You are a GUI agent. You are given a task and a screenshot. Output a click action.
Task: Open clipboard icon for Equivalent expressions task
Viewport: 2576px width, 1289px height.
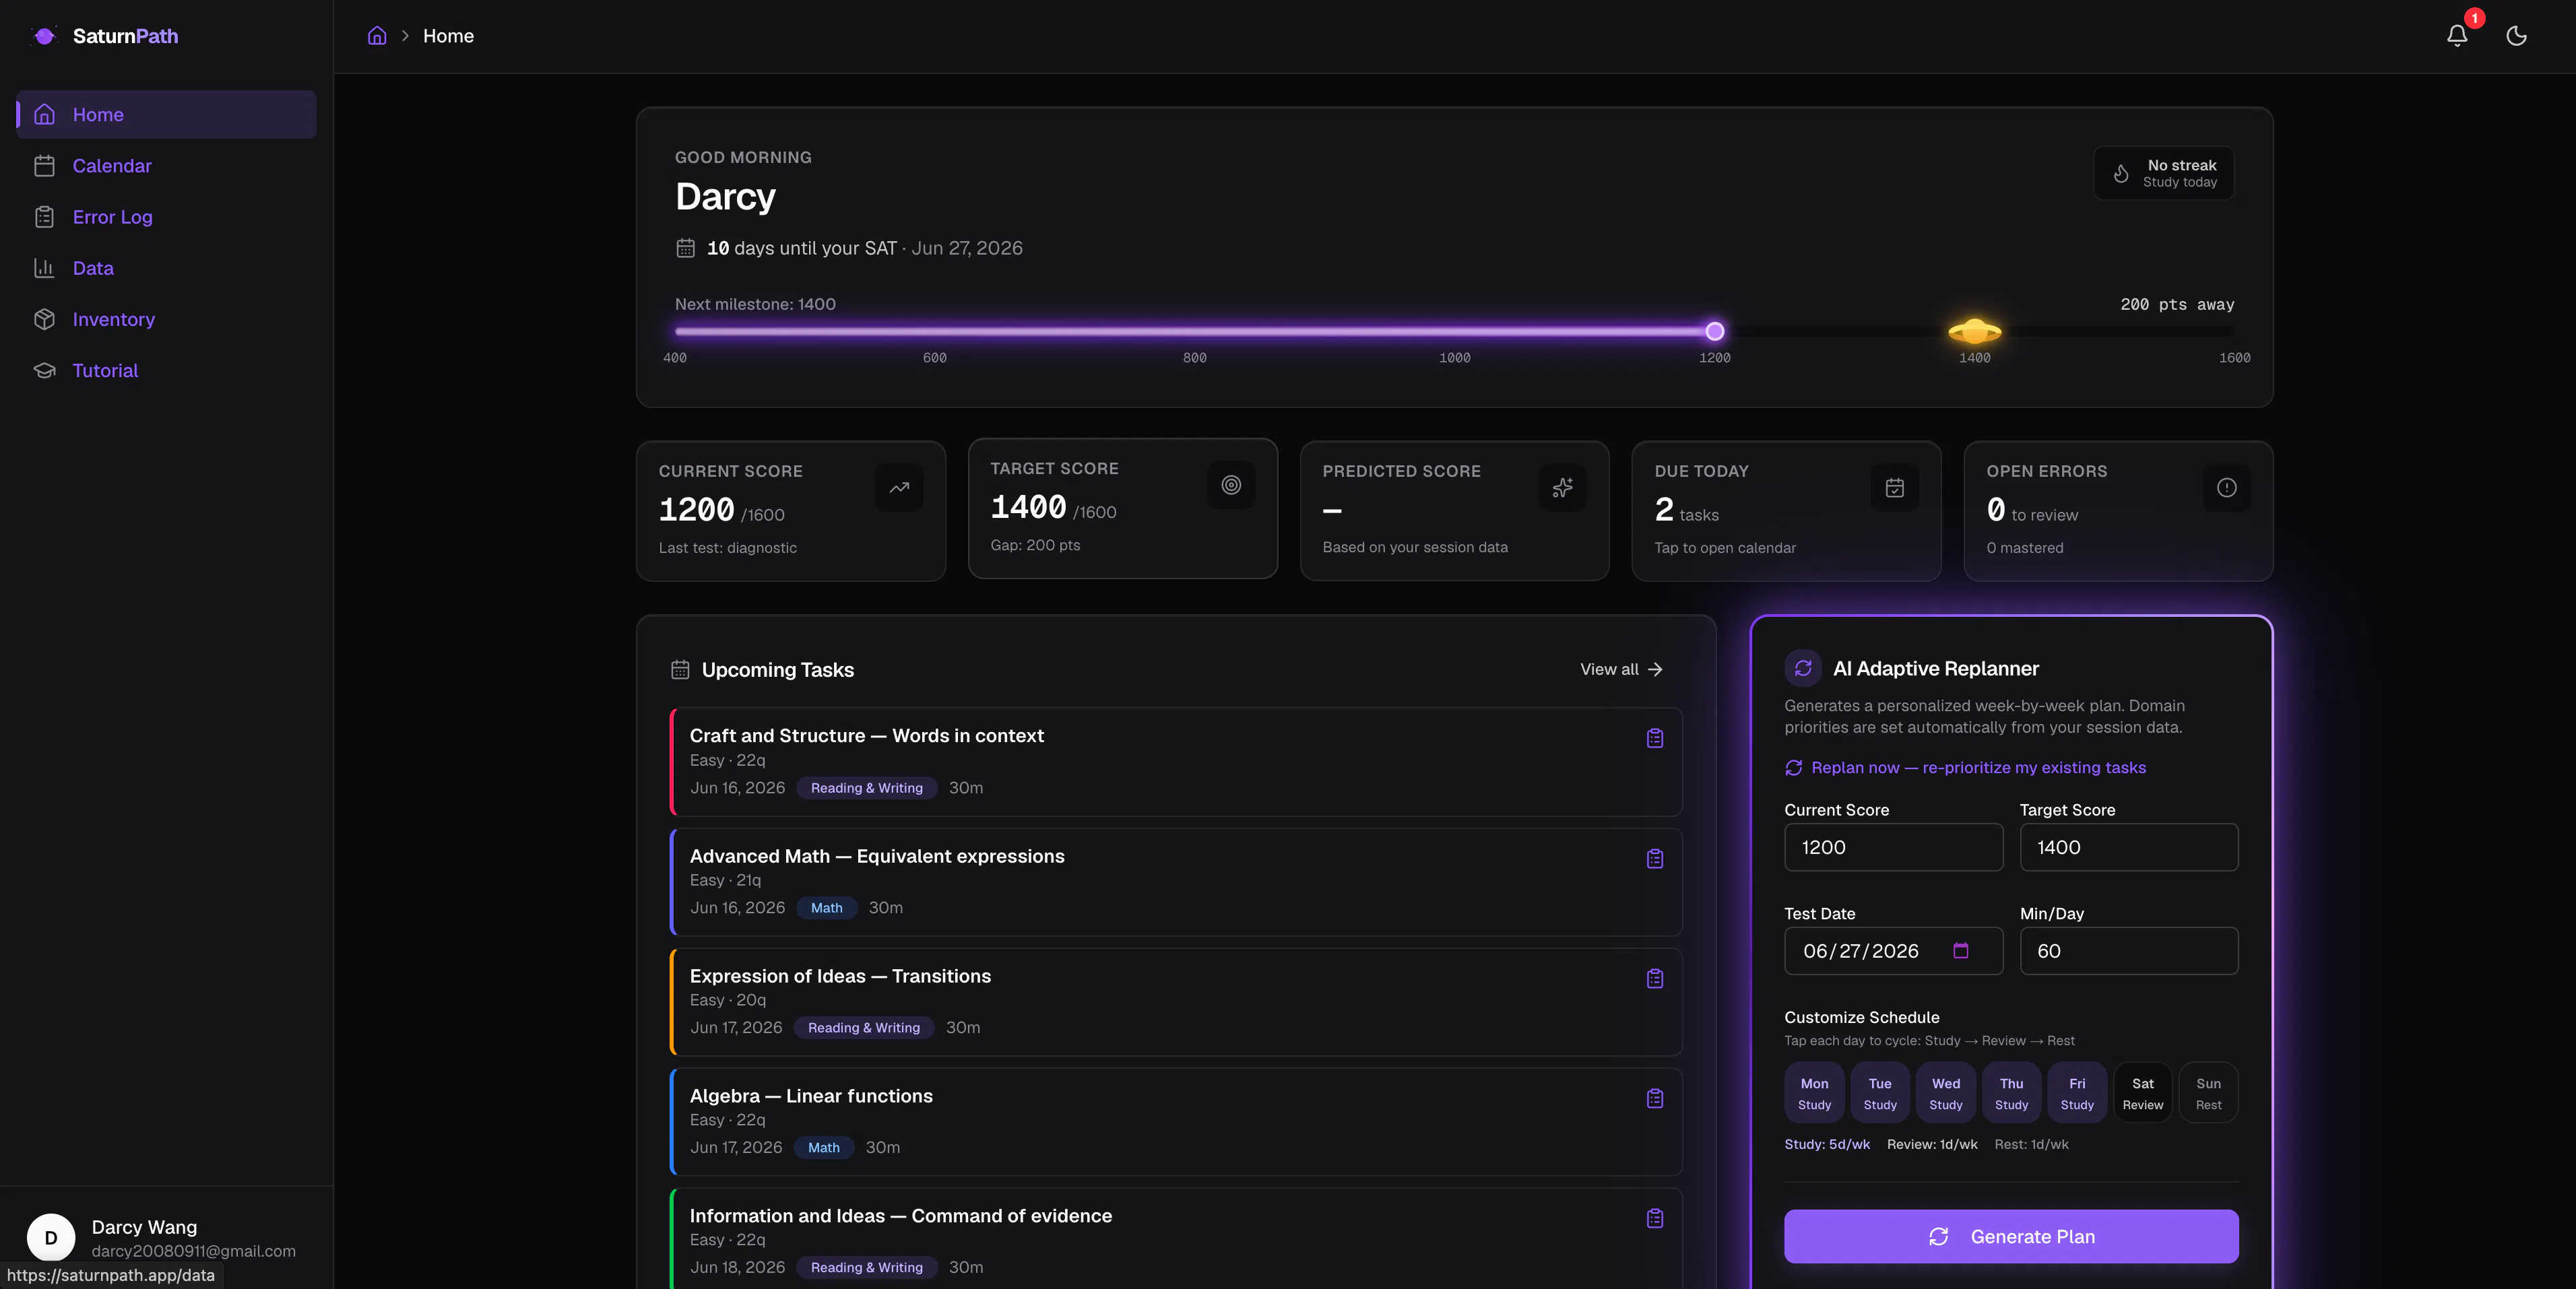[x=1655, y=859]
